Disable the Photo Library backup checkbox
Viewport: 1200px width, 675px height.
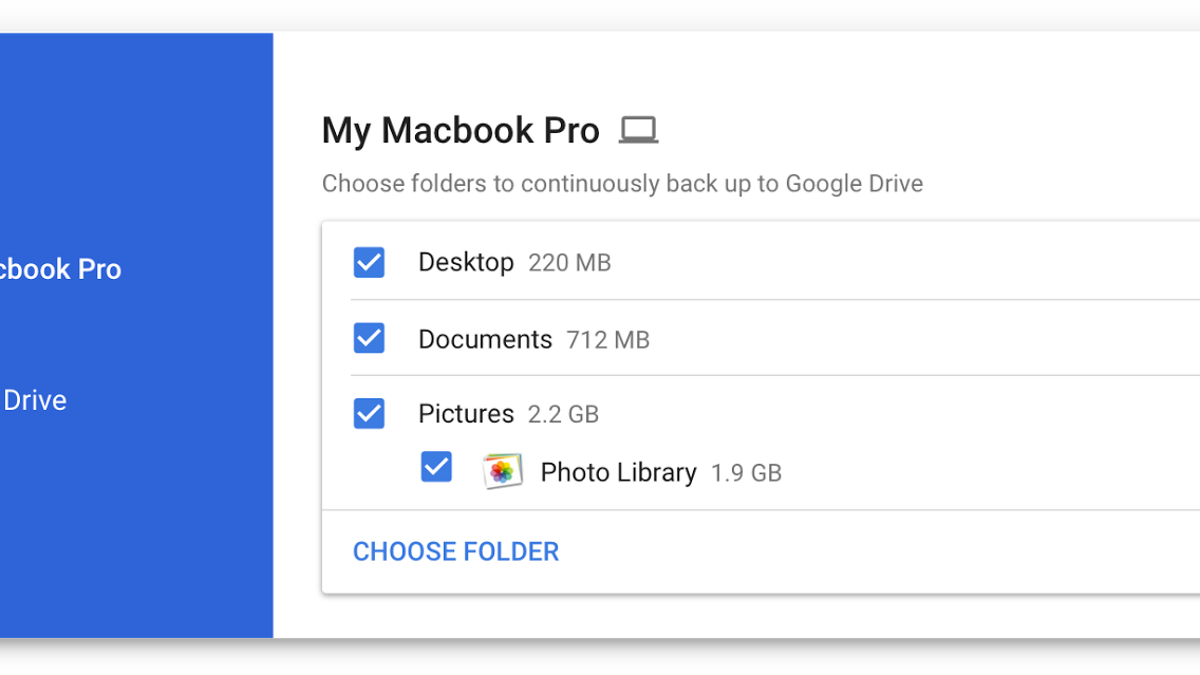tap(436, 466)
